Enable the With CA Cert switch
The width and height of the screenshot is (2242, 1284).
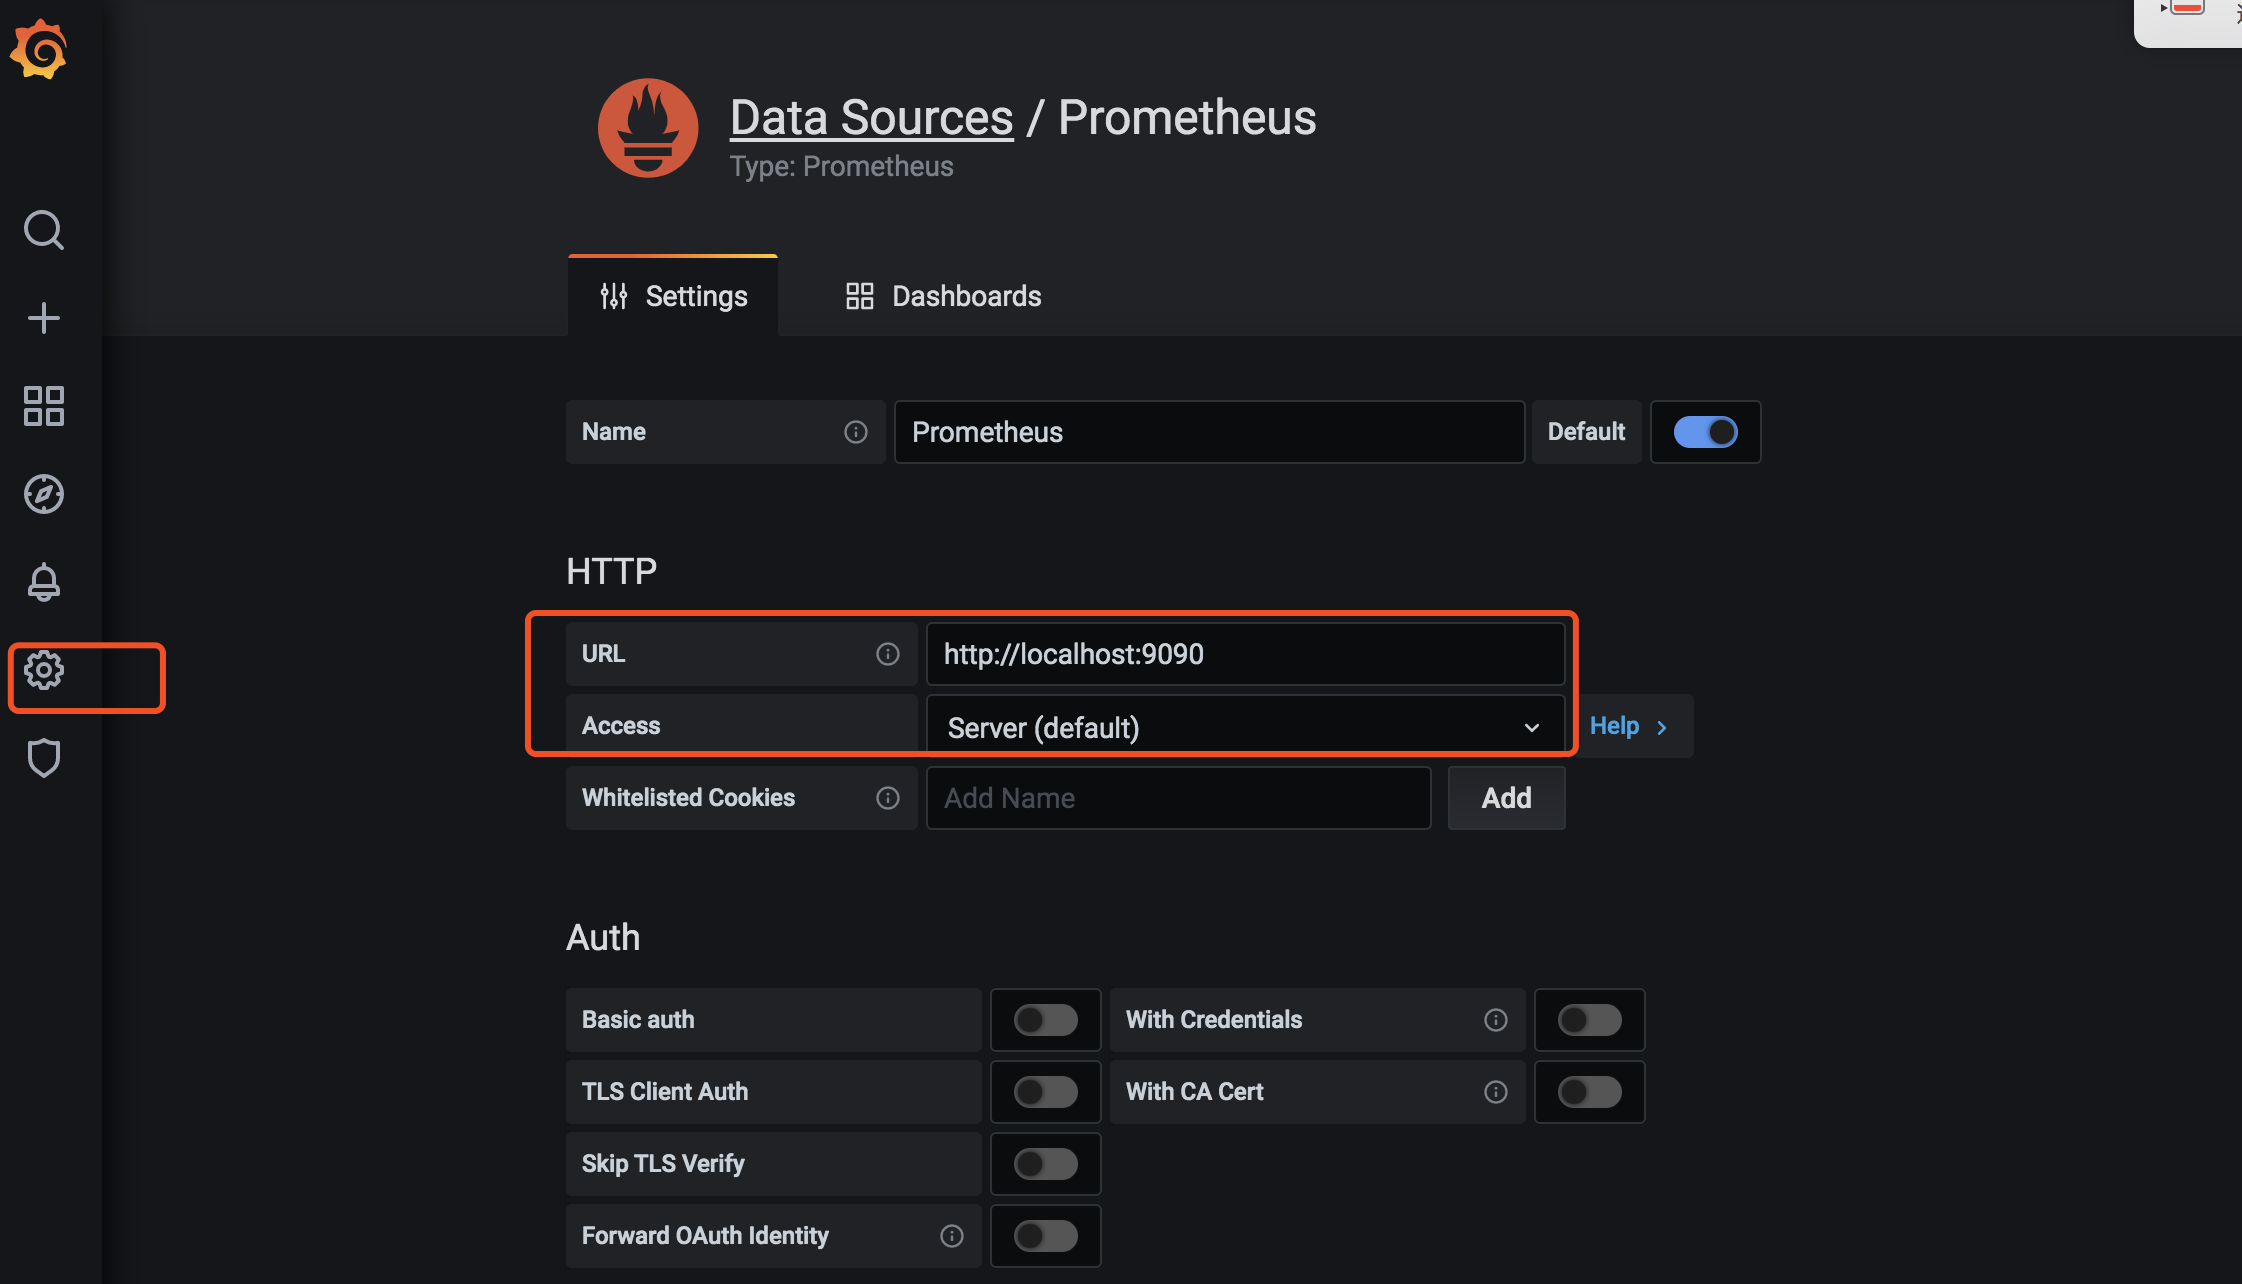click(x=1590, y=1092)
